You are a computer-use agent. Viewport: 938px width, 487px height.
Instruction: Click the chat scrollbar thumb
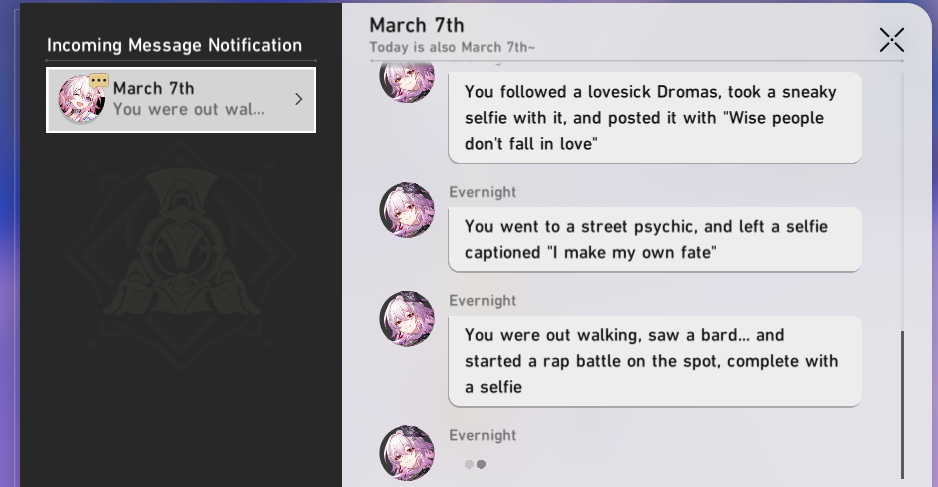[x=902, y=404]
